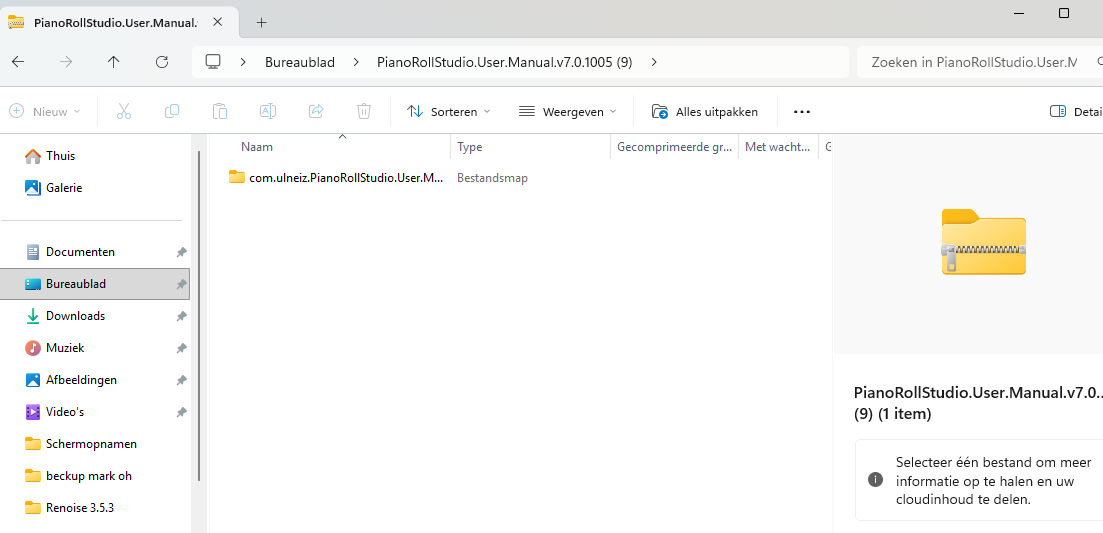Expand the breadcrumb chevron after Bureaublad
Screen dimensions: 1103x533
point(357,62)
